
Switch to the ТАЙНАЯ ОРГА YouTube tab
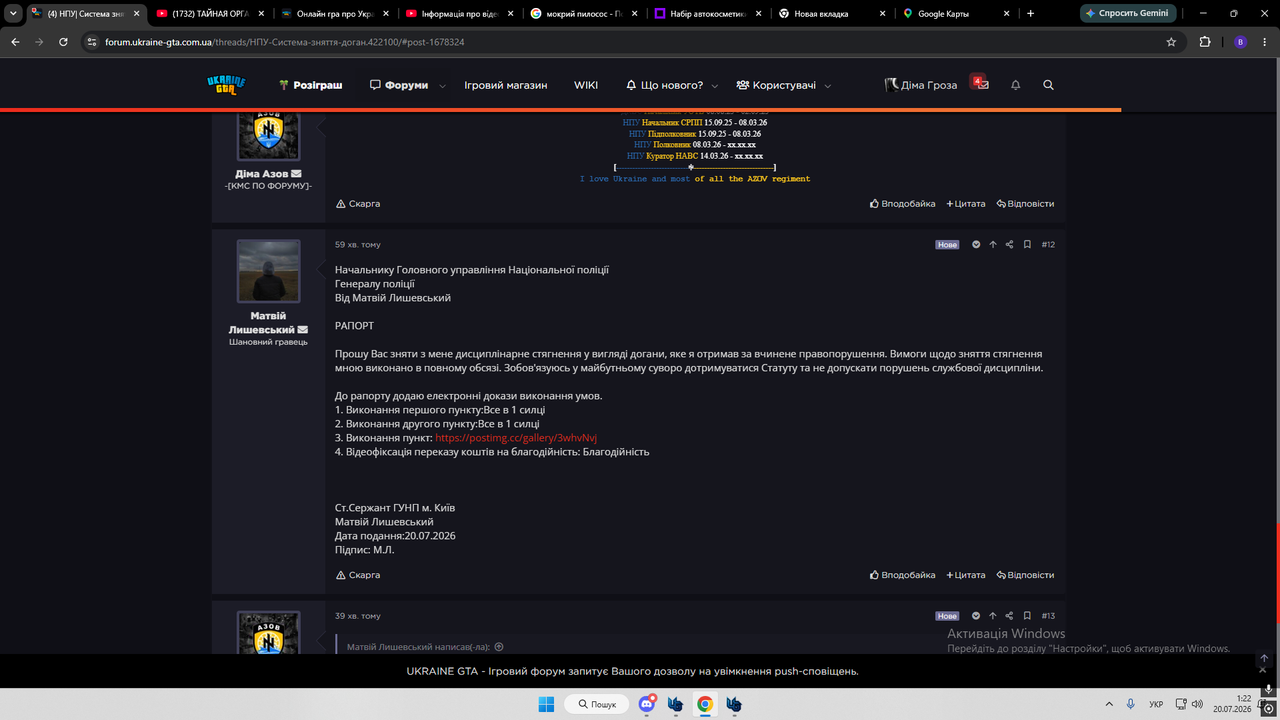coord(209,14)
